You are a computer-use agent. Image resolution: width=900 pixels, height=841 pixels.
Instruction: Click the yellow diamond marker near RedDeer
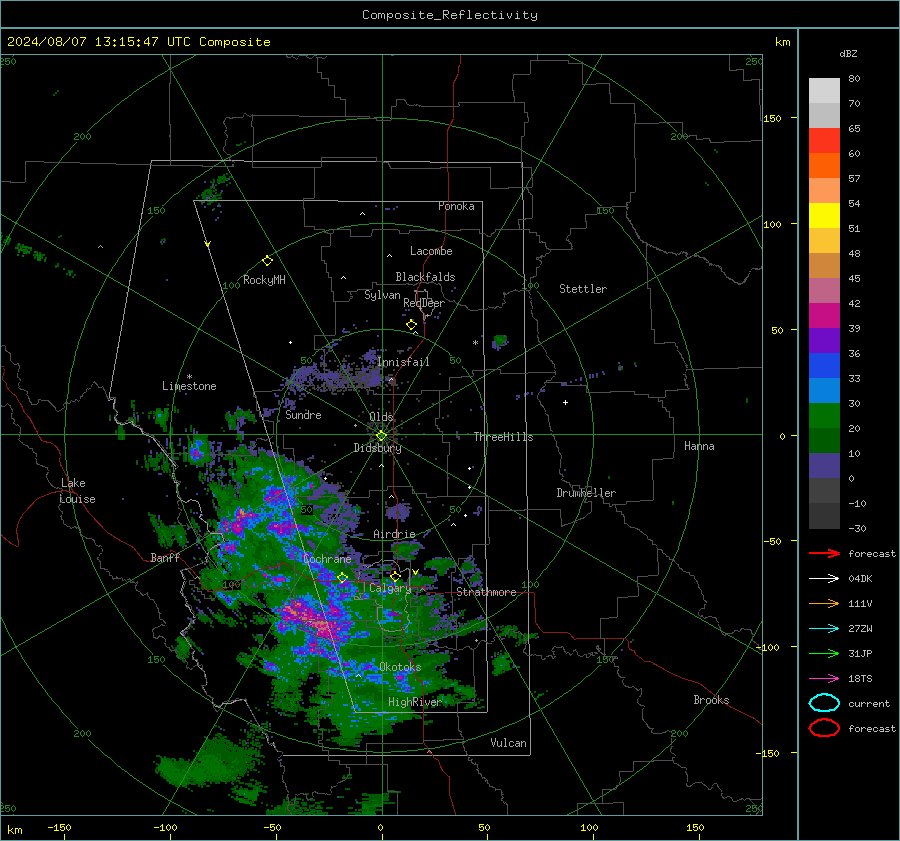(411, 325)
